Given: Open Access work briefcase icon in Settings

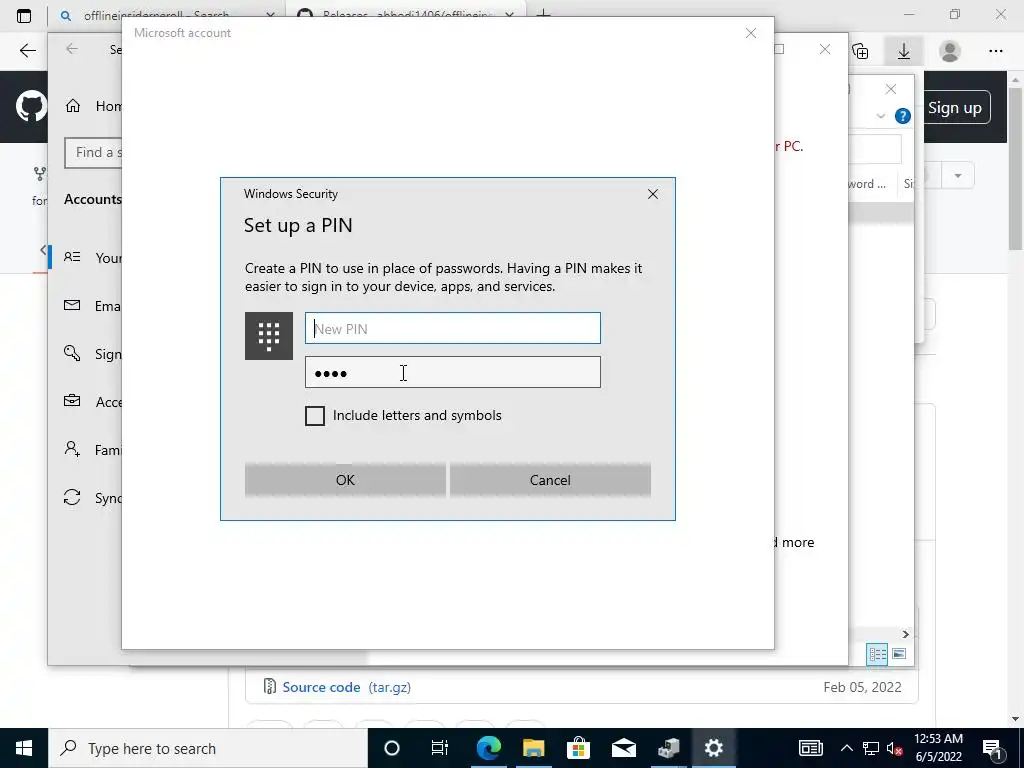Looking at the screenshot, I should pos(72,401).
